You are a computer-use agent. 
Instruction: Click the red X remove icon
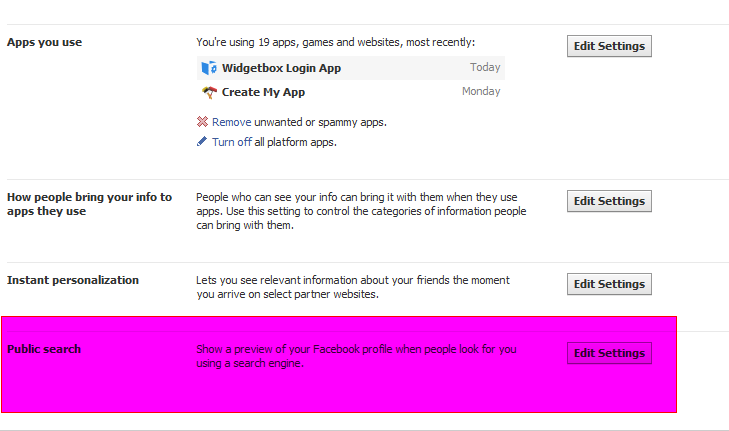point(203,122)
